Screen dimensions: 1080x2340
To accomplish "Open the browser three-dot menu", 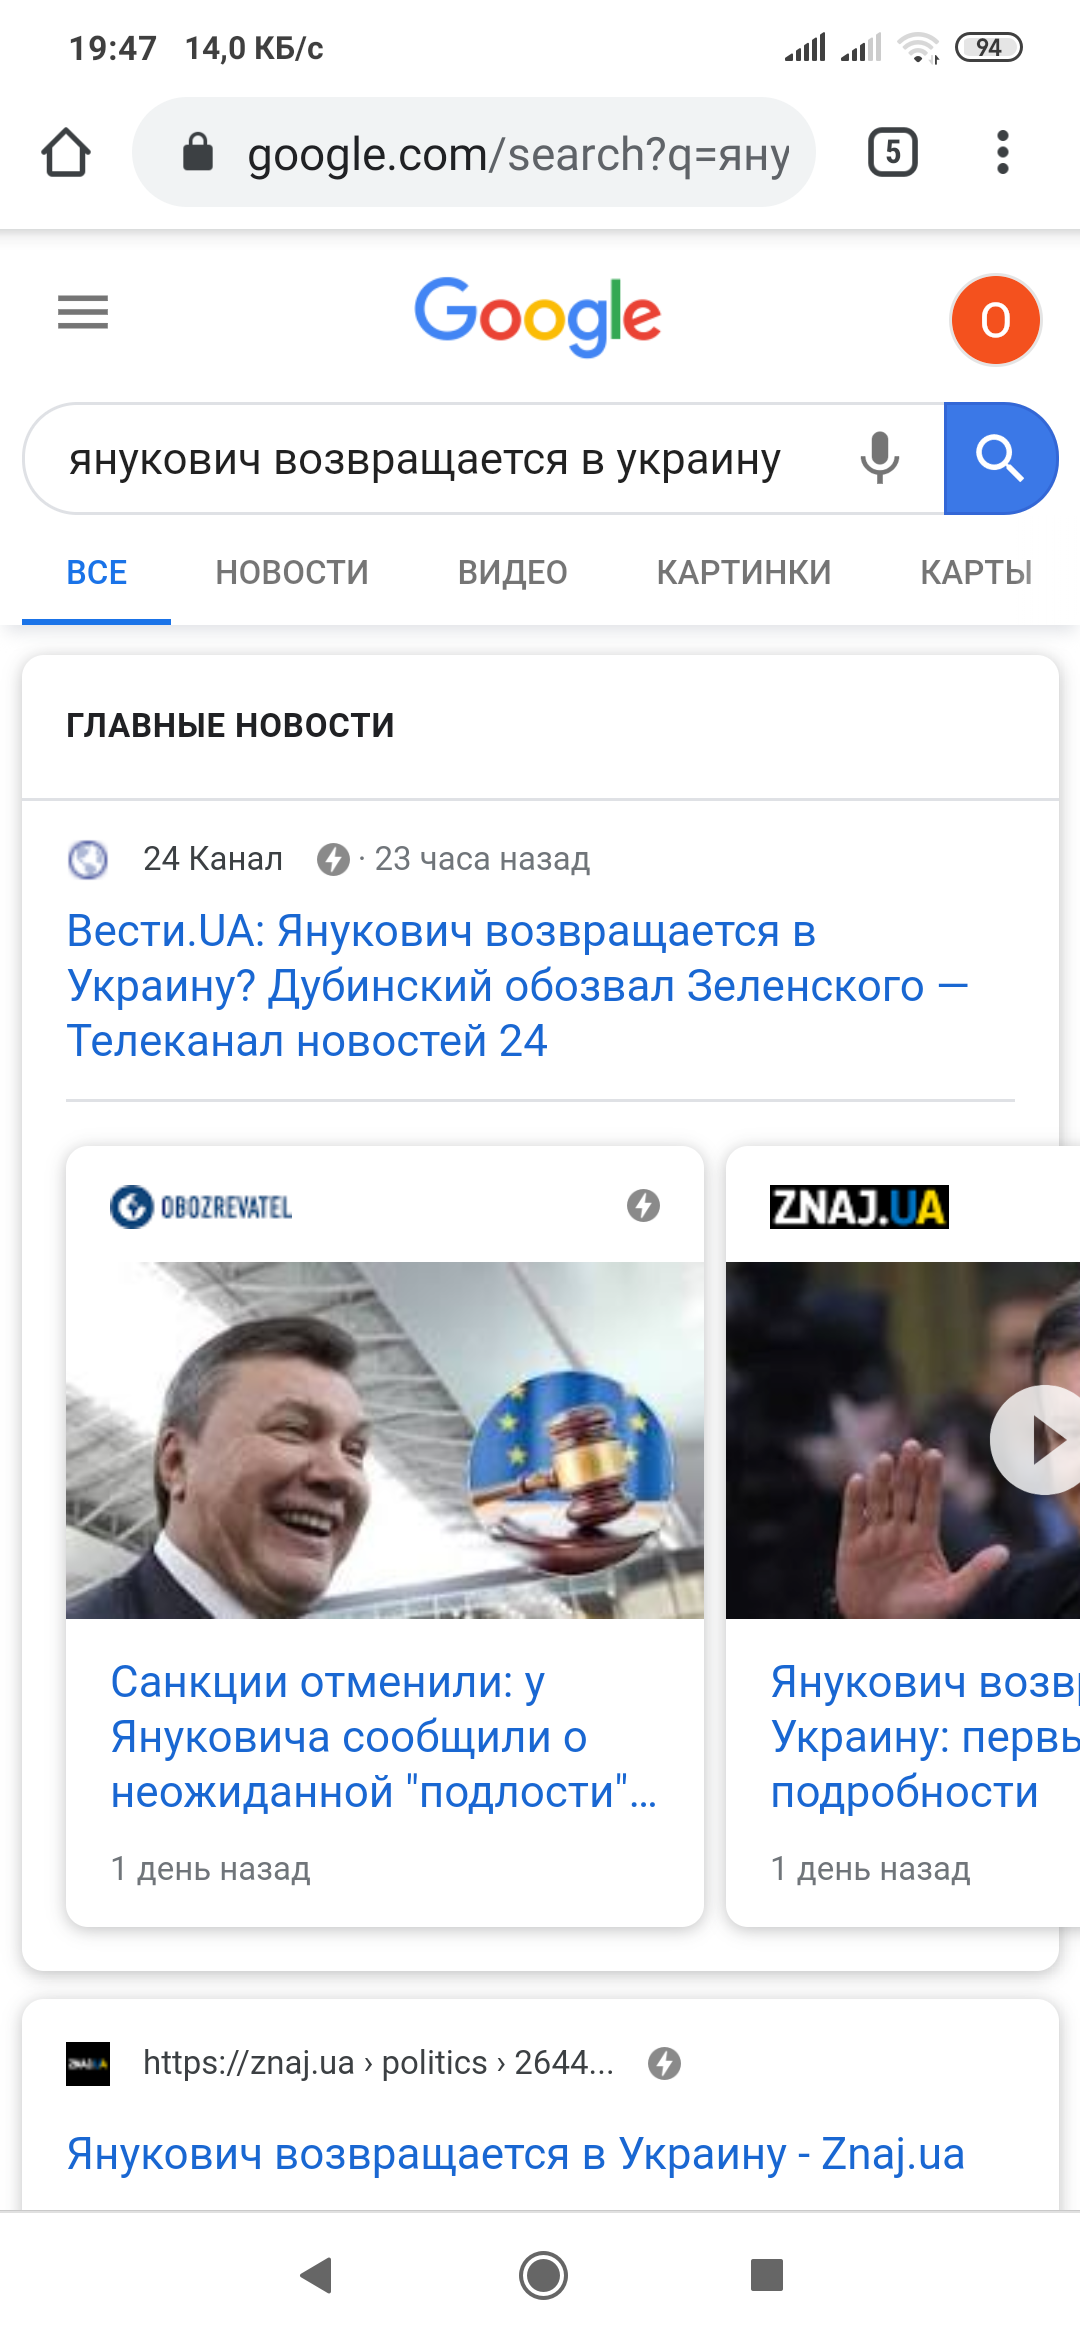I will tap(1003, 153).
